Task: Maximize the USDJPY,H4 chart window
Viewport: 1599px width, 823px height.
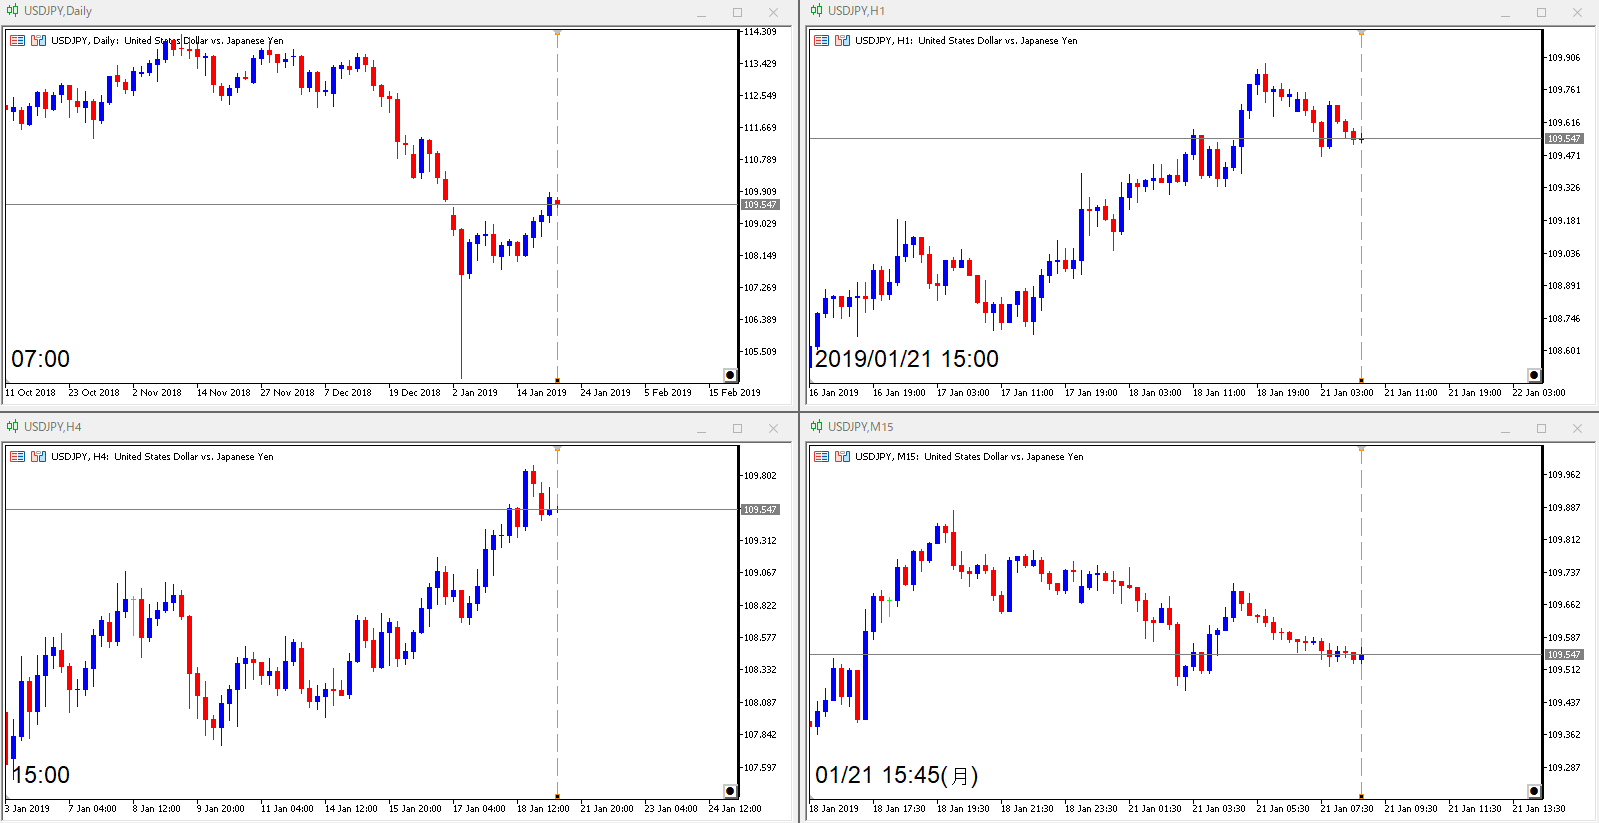Action: point(737,428)
